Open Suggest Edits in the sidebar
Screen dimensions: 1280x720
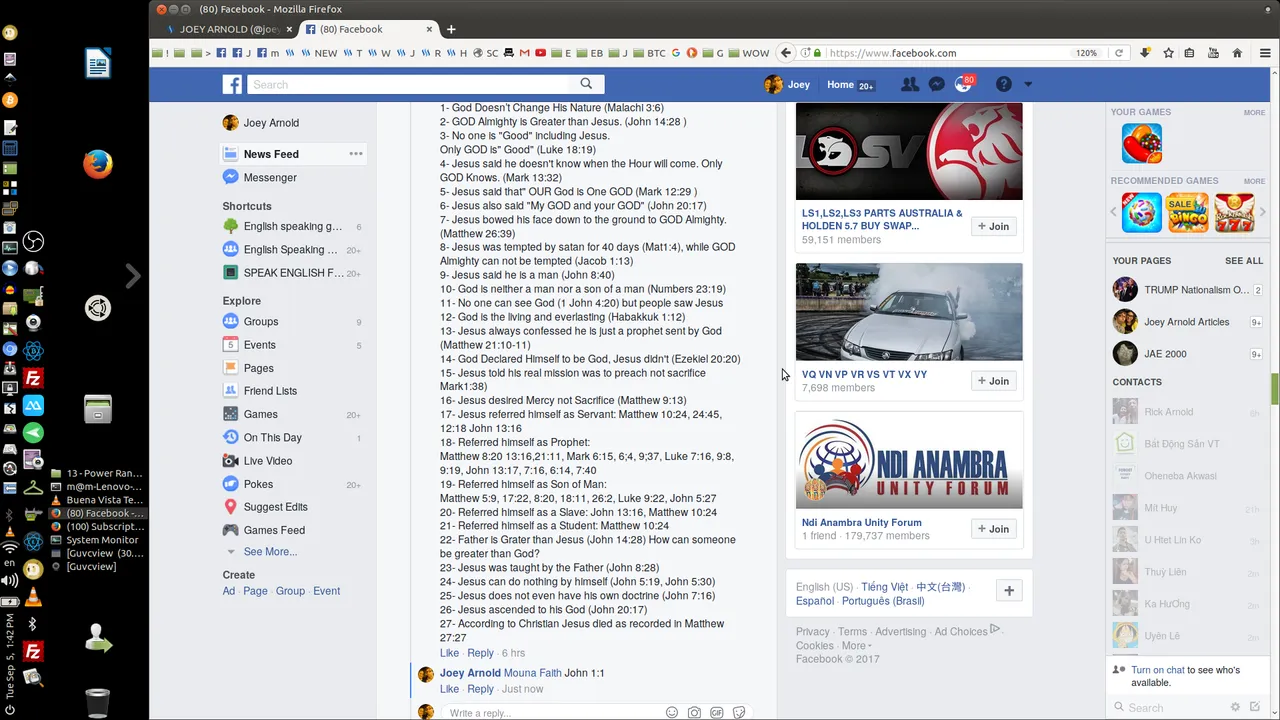(x=275, y=507)
